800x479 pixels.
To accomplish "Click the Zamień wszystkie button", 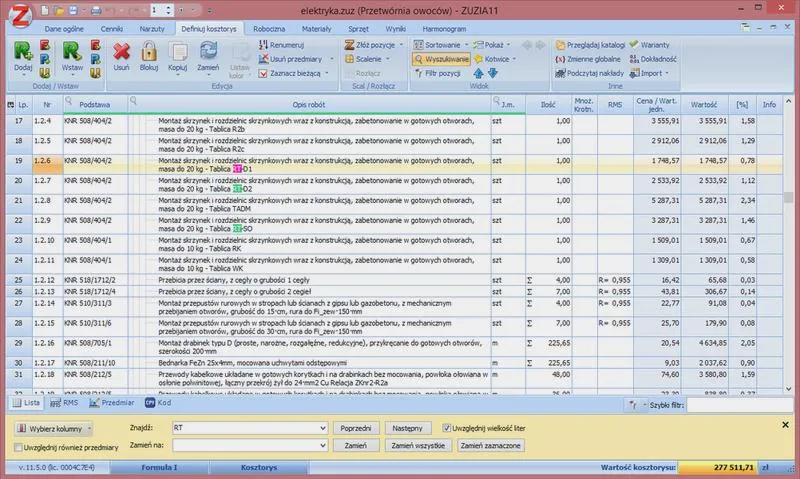I will click(418, 445).
